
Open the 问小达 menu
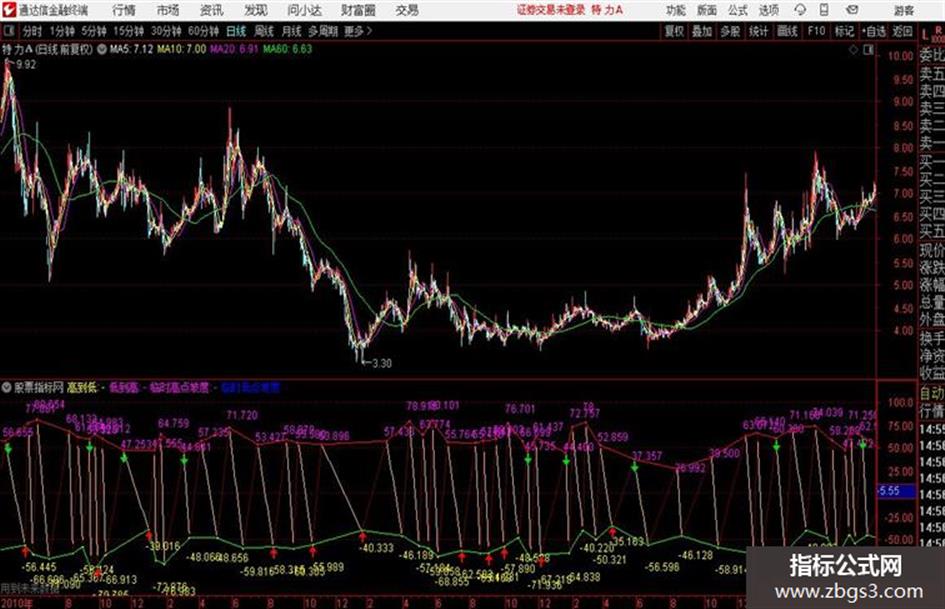coord(304,10)
